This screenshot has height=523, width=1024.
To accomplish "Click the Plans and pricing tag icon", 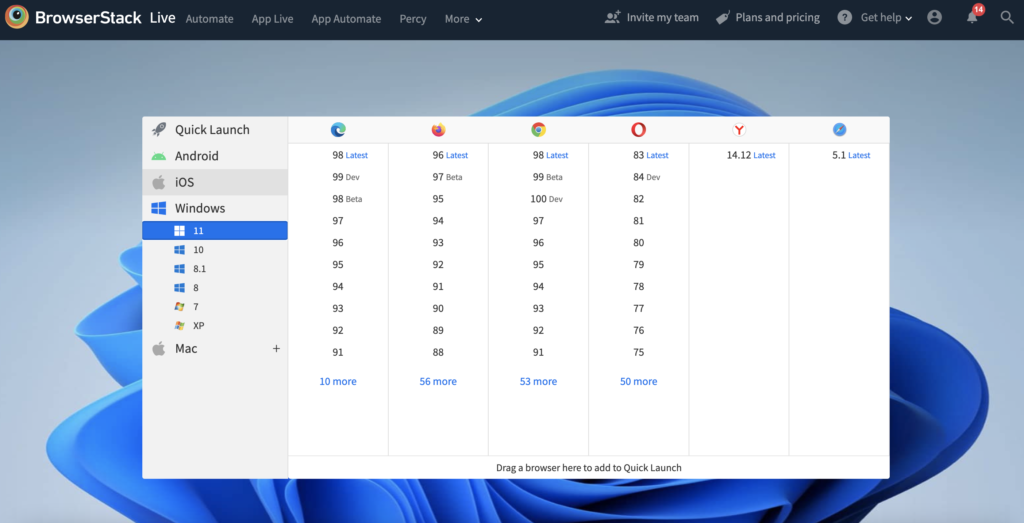I will pos(723,18).
